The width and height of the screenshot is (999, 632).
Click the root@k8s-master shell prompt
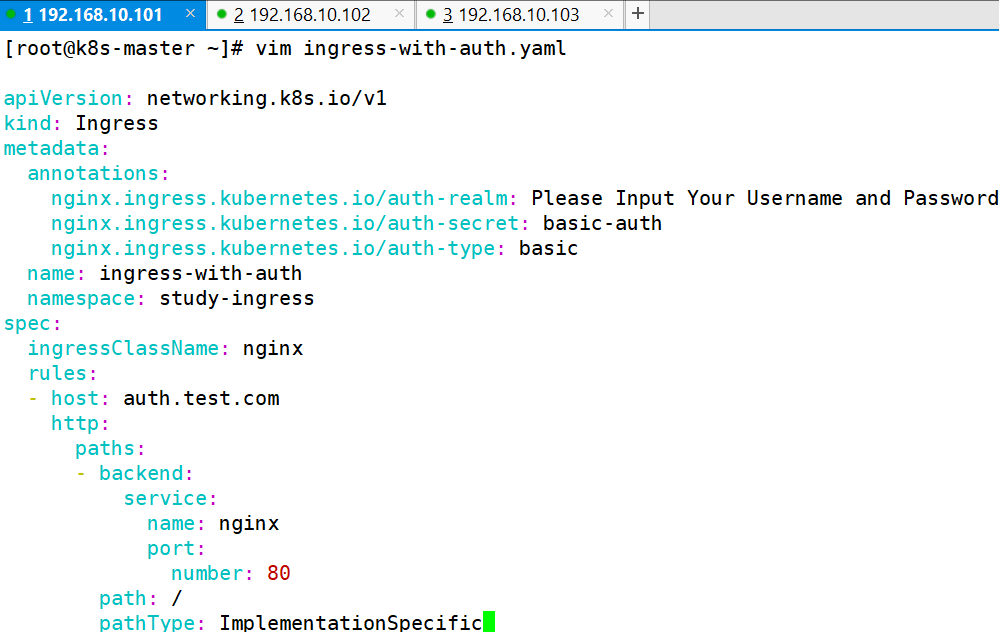tap(123, 49)
